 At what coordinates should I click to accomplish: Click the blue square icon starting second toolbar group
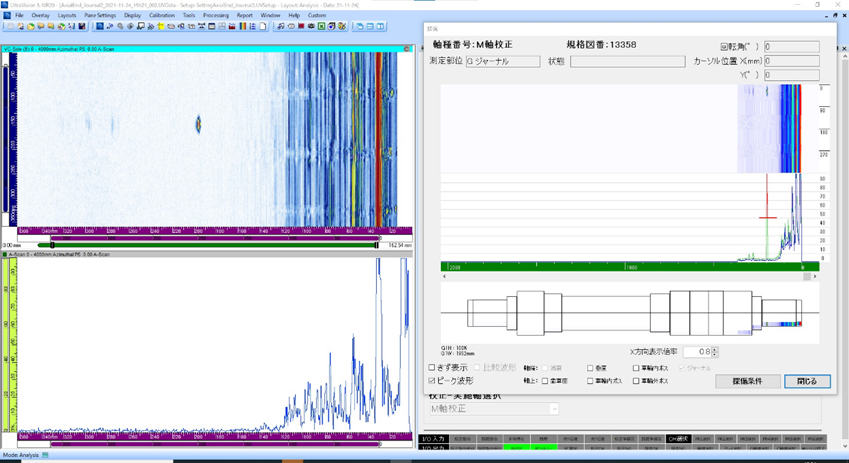(x=99, y=26)
